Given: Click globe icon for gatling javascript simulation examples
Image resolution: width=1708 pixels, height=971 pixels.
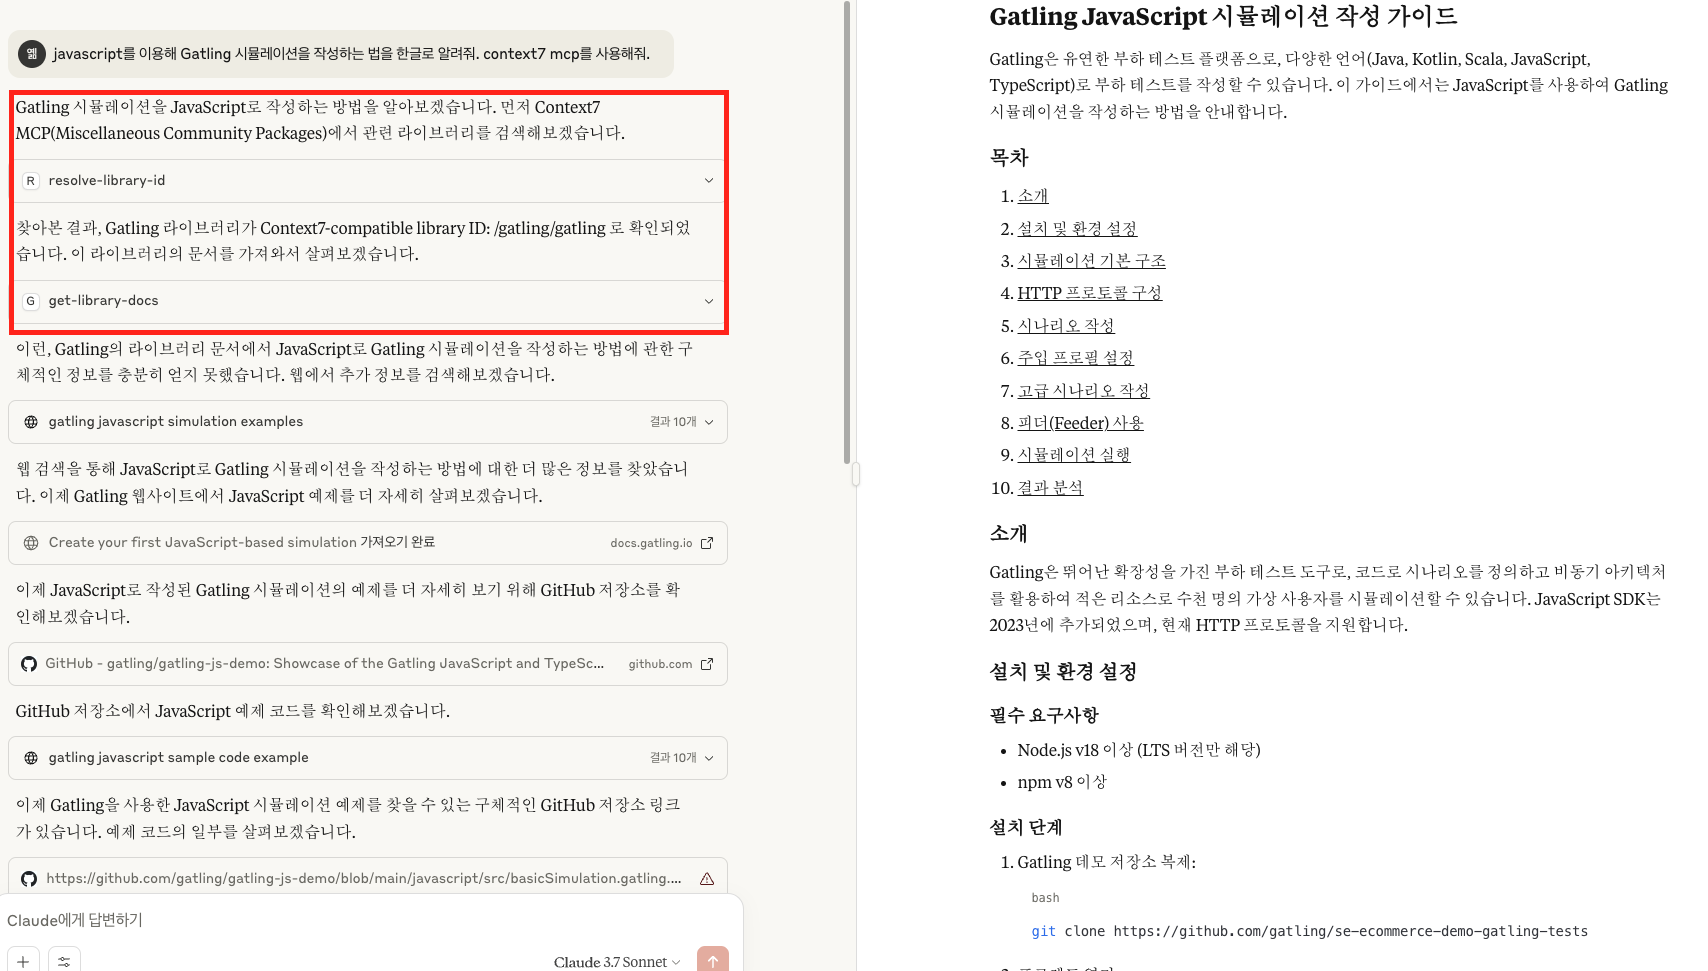Looking at the screenshot, I should [x=31, y=422].
